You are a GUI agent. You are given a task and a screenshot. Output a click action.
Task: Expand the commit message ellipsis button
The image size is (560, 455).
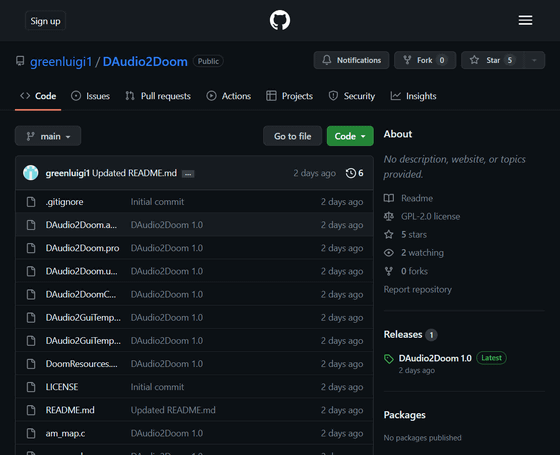tap(188, 174)
